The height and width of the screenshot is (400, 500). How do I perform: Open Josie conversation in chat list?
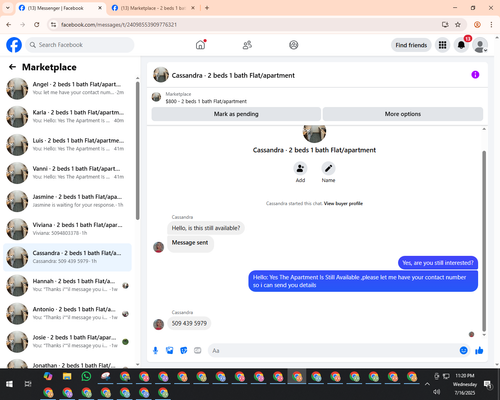point(68,342)
